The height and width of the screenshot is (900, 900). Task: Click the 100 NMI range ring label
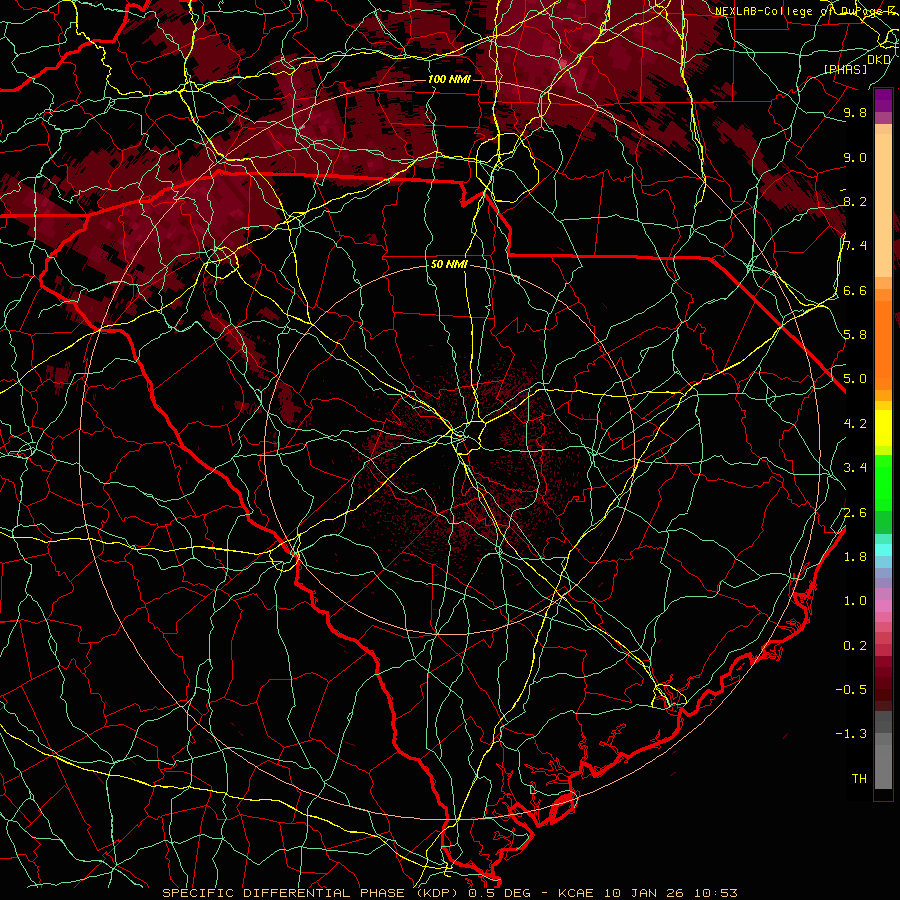click(x=449, y=79)
